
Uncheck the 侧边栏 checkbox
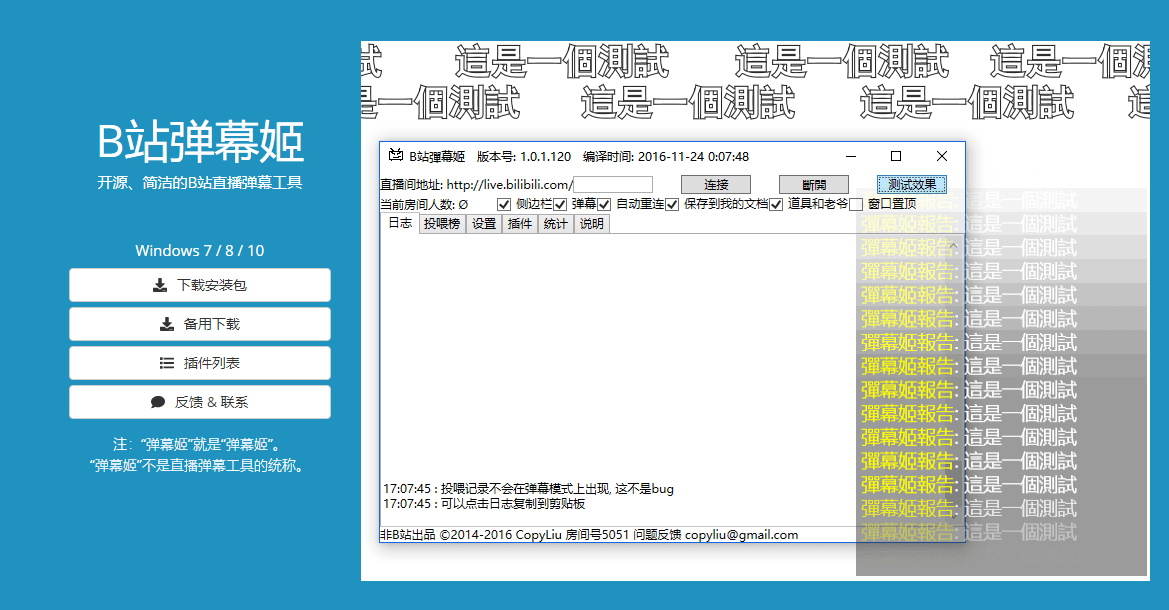click(x=504, y=204)
